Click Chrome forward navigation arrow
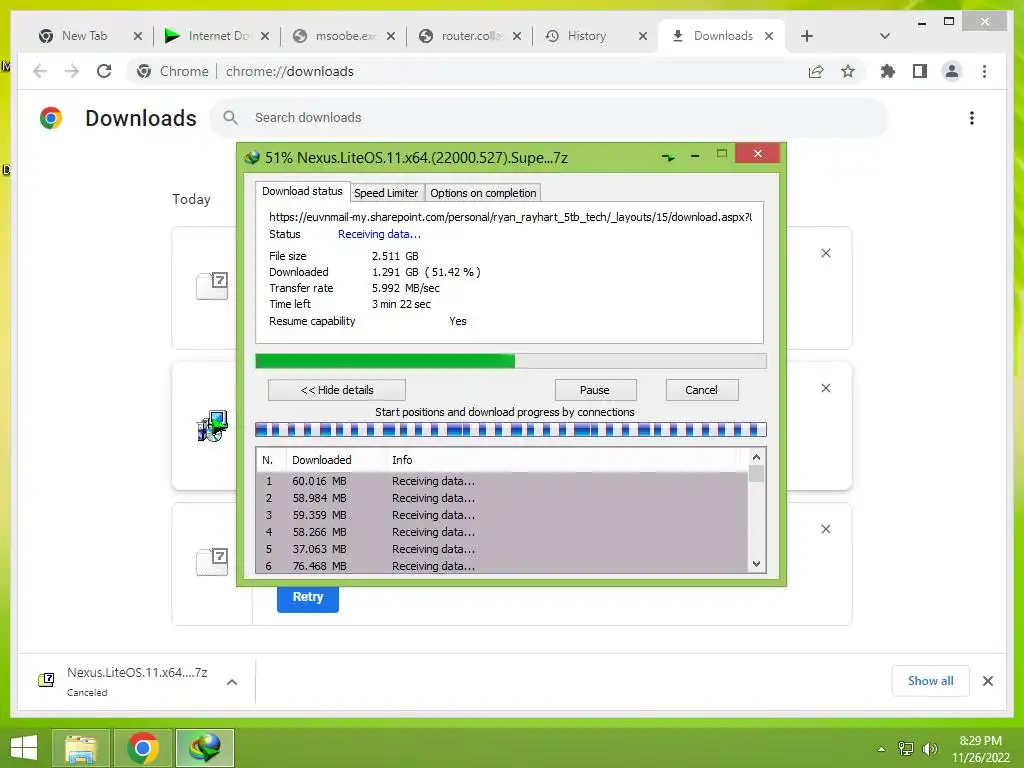1024x768 pixels. tap(72, 71)
